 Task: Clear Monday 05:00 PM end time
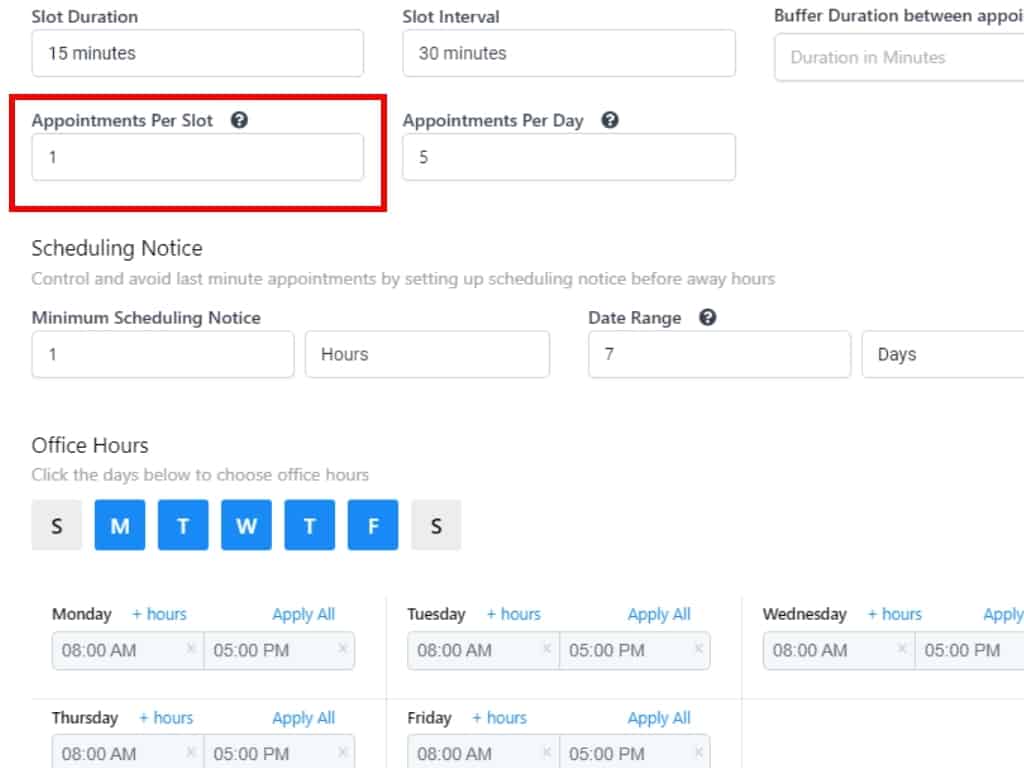[342, 649]
